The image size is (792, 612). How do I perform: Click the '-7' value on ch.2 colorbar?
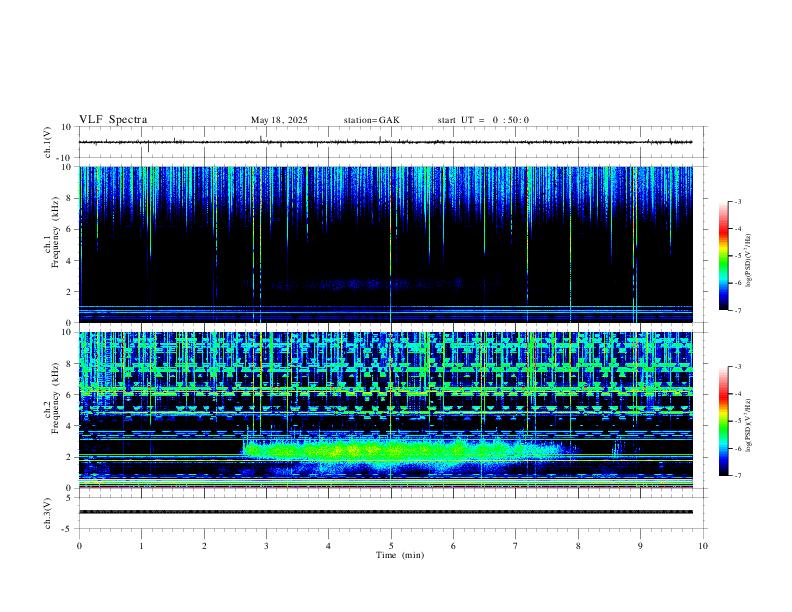pyautogui.click(x=737, y=476)
